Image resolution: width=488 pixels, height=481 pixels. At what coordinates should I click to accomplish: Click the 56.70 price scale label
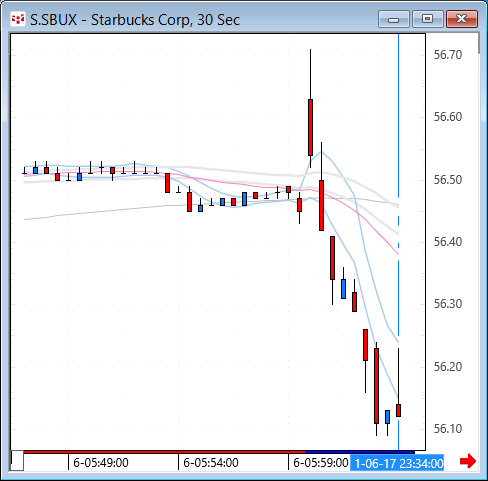[x=448, y=55]
